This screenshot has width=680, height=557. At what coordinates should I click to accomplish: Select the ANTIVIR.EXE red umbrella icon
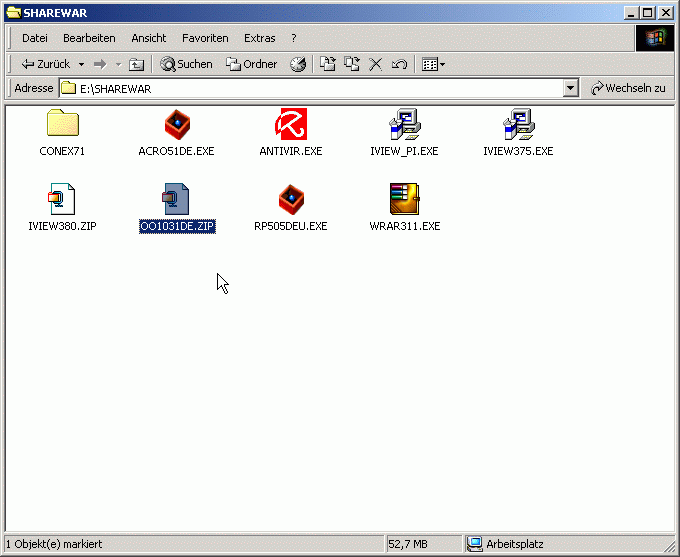[x=291, y=124]
